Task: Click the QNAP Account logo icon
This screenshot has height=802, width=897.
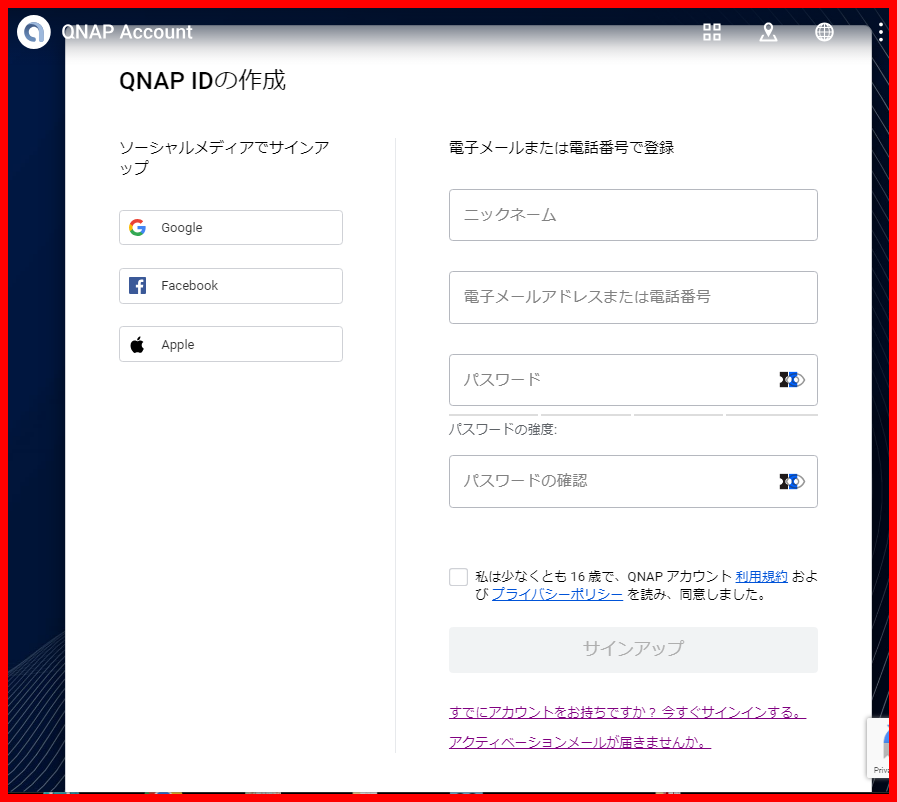Action: click(x=34, y=32)
